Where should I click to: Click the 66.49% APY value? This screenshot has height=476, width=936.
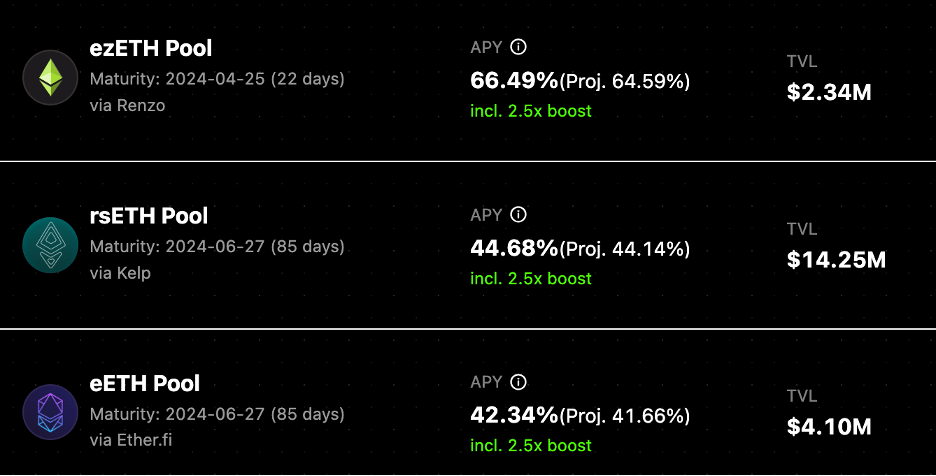[x=514, y=80]
